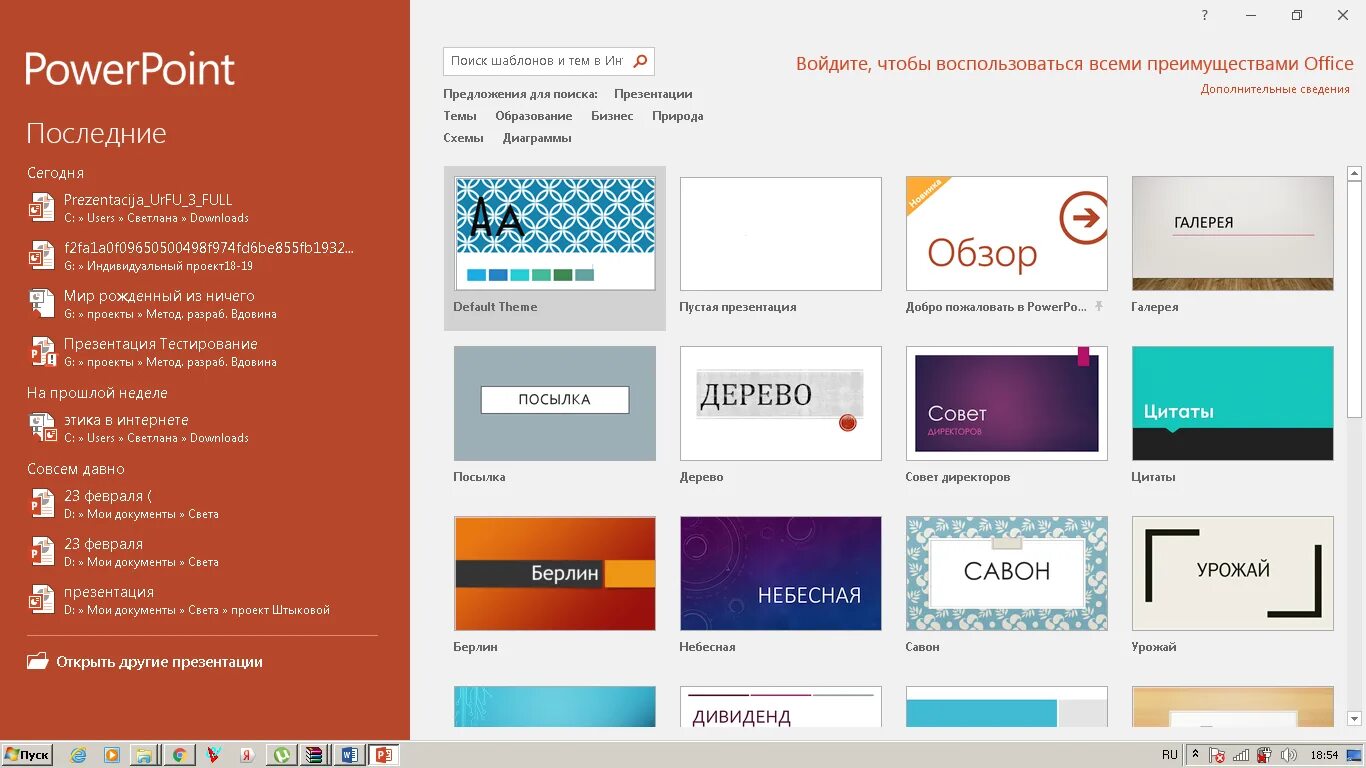This screenshot has width=1366, height=768.
Task: Open the Windows Пуск start button
Action: (x=27, y=755)
